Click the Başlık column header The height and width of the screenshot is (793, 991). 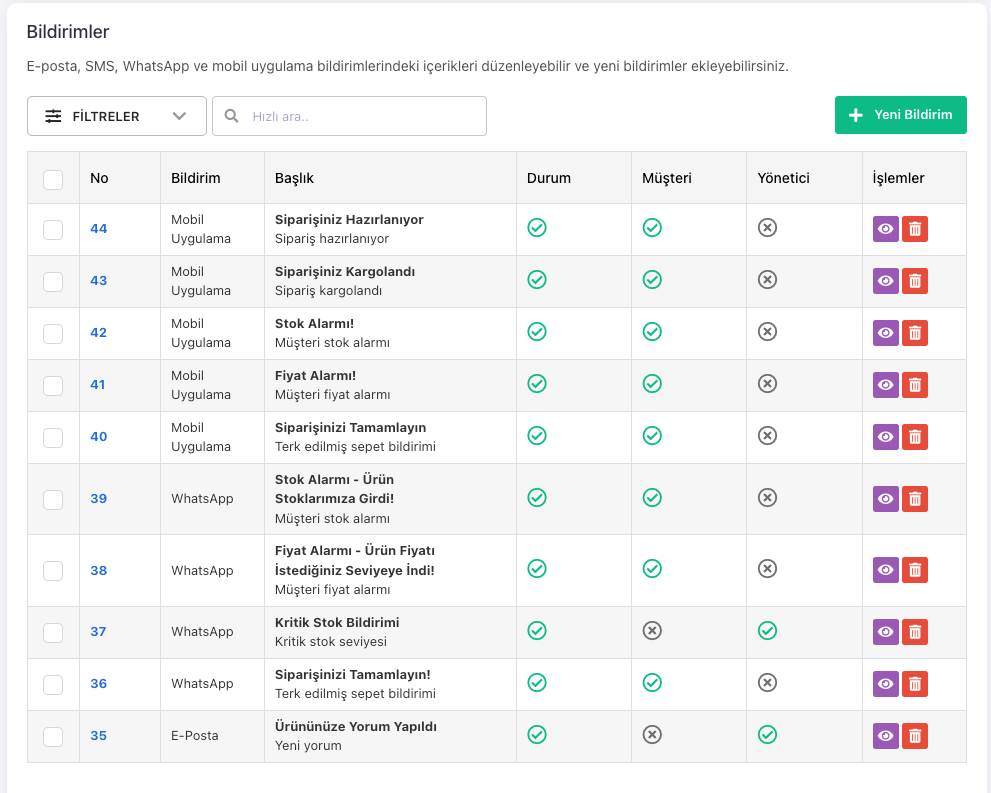tap(294, 178)
